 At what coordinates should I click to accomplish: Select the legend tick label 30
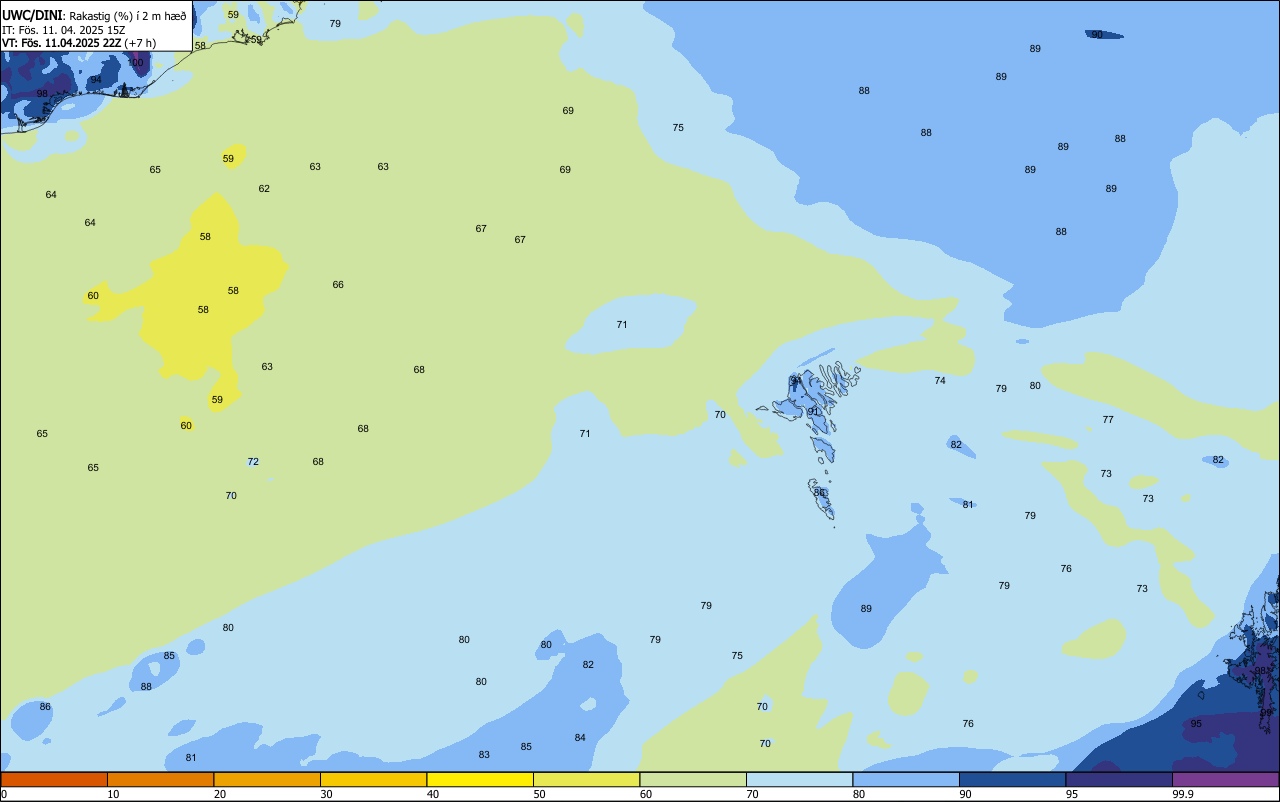[326, 794]
